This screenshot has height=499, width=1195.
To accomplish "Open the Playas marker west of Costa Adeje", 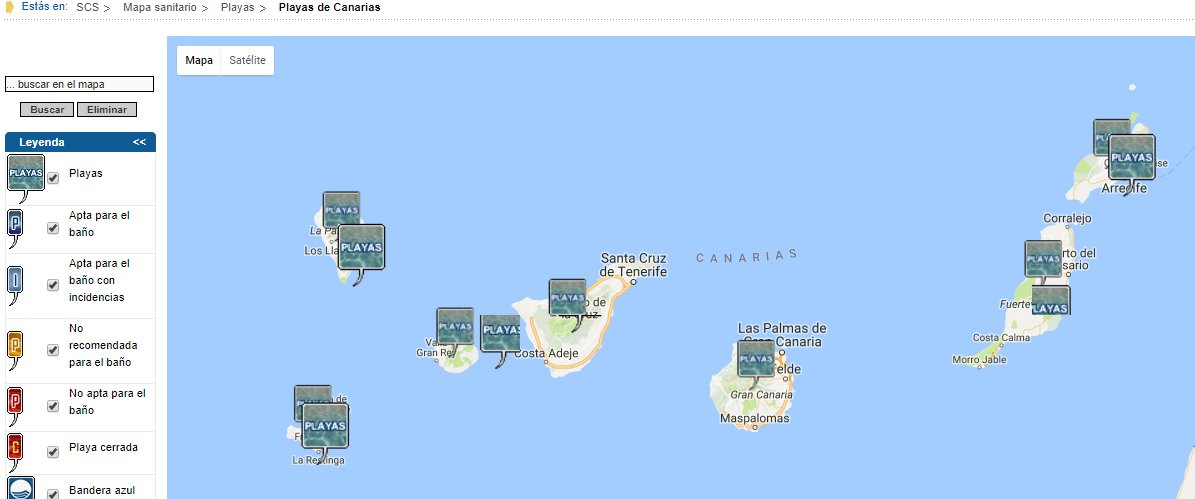I will pyautogui.click(x=499, y=333).
